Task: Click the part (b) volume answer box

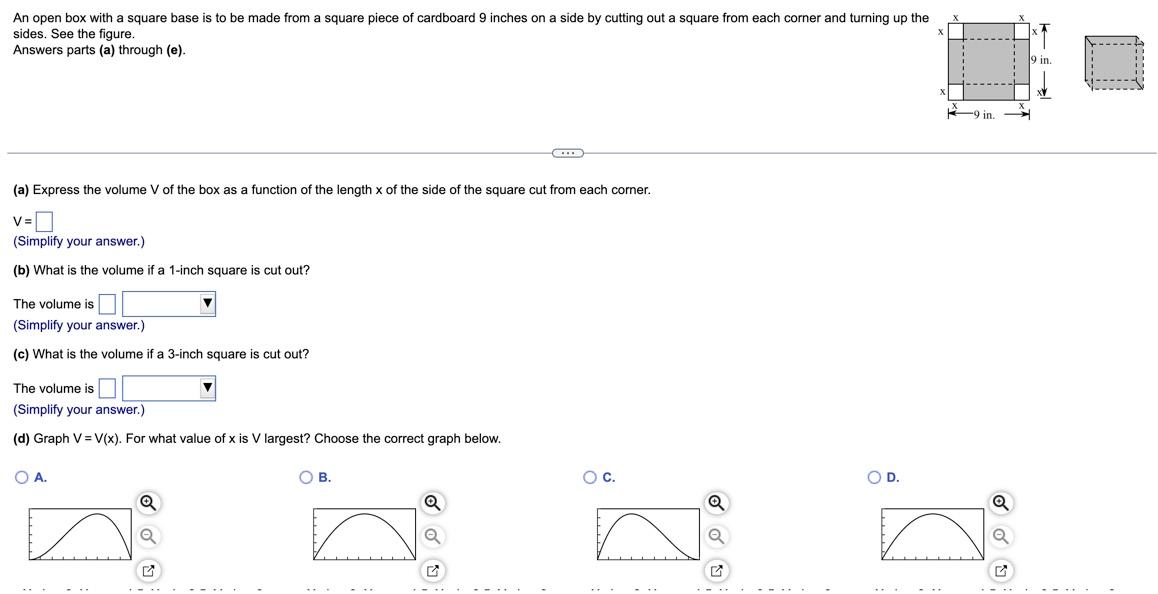Action: pyautogui.click(x=105, y=303)
